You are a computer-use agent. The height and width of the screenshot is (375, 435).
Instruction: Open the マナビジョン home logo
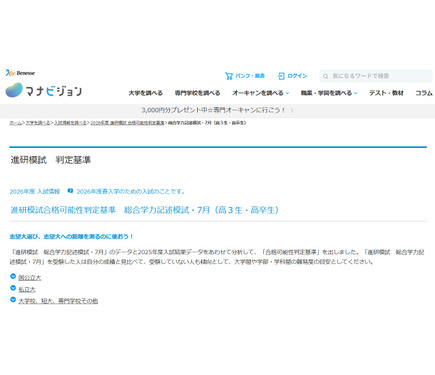coord(44,90)
